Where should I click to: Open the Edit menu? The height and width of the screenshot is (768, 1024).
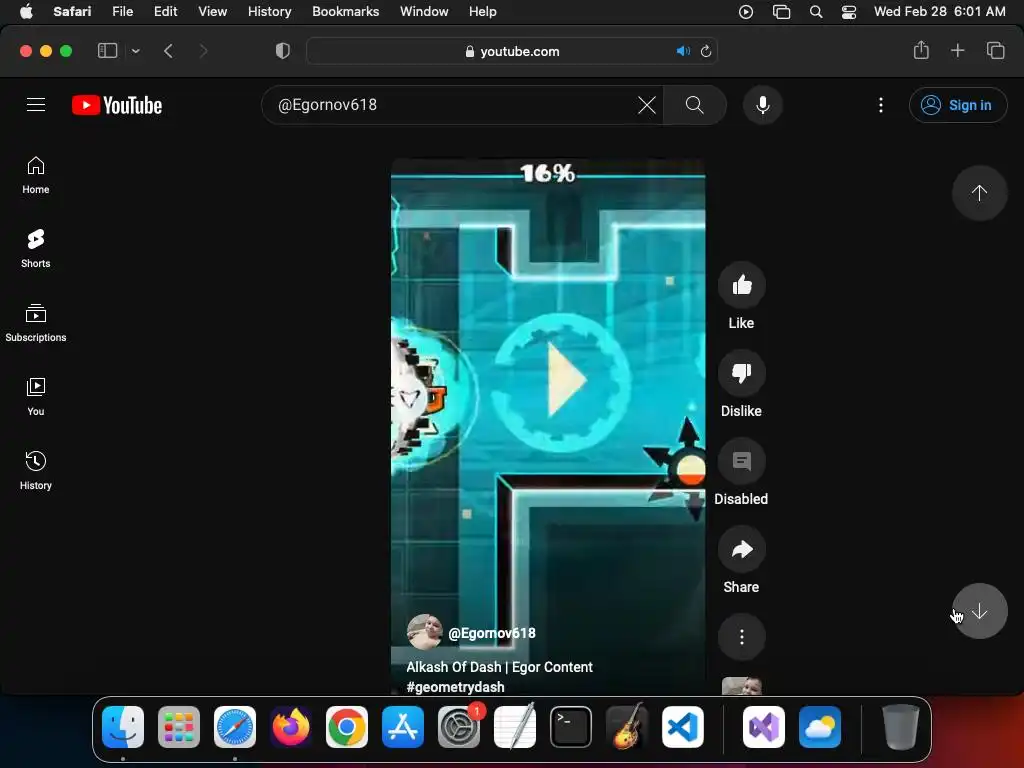(165, 11)
